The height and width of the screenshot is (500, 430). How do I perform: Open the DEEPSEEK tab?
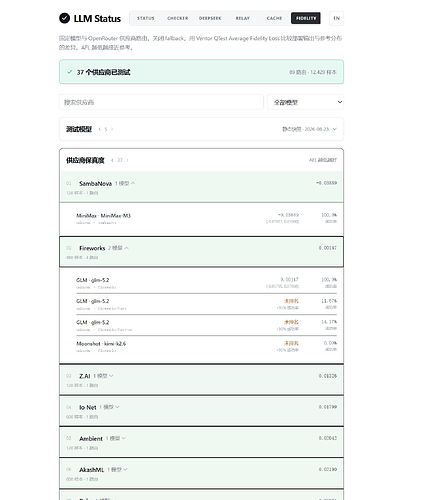[210, 18]
